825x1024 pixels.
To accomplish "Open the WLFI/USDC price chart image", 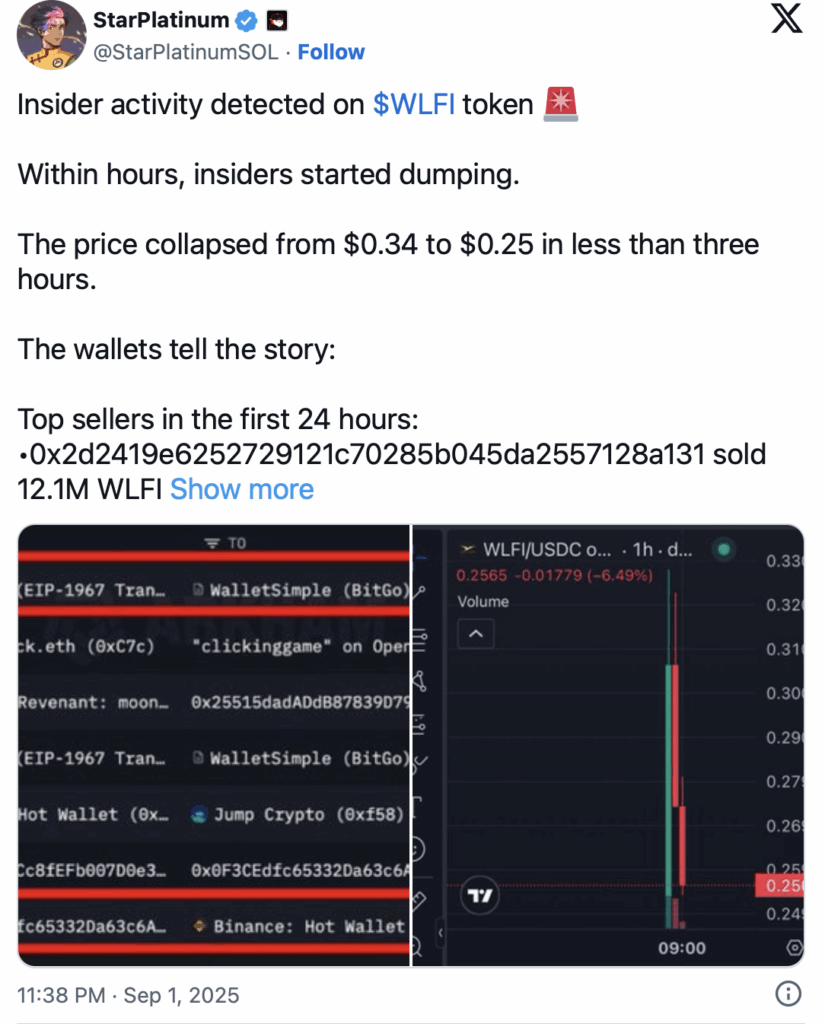I will tap(608, 745).
